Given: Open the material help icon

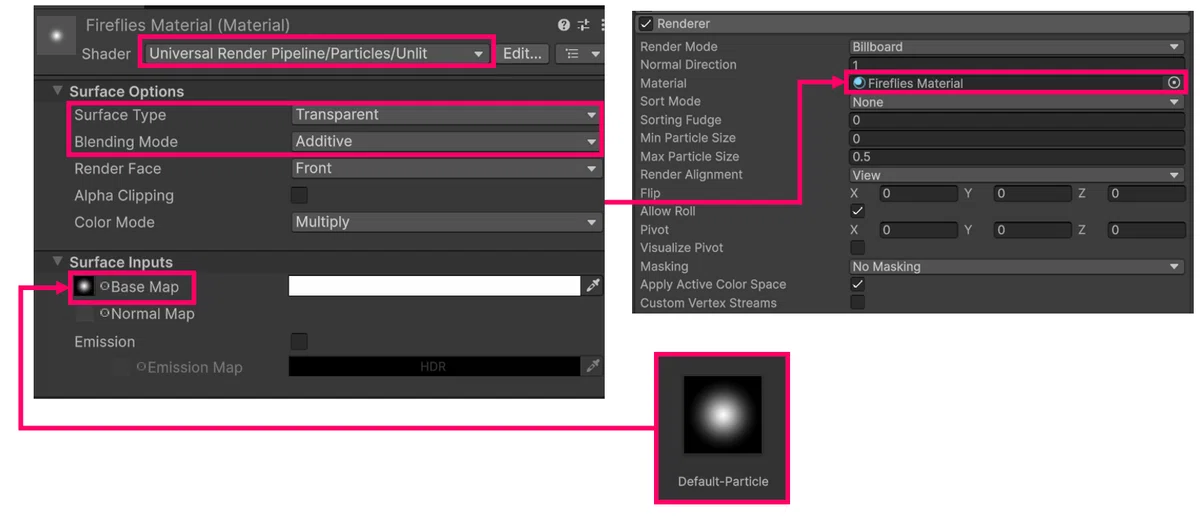Looking at the screenshot, I should 564,25.
